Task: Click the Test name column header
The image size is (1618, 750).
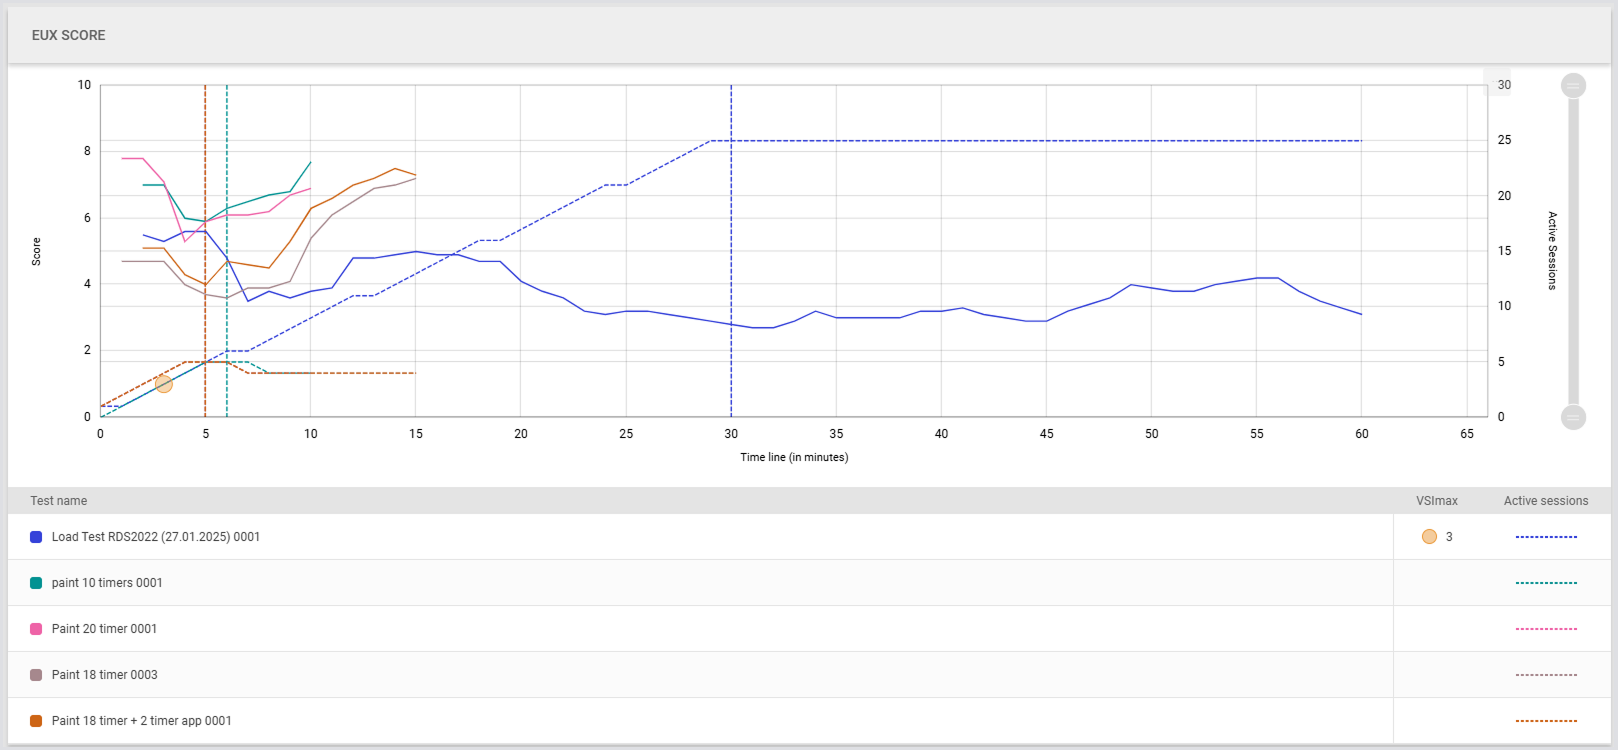Action: point(58,501)
